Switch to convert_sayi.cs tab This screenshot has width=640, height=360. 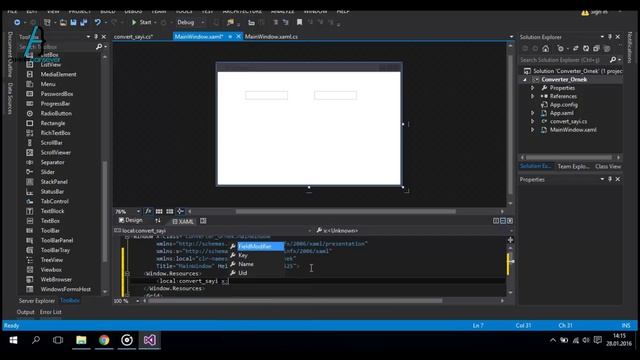click(134, 37)
